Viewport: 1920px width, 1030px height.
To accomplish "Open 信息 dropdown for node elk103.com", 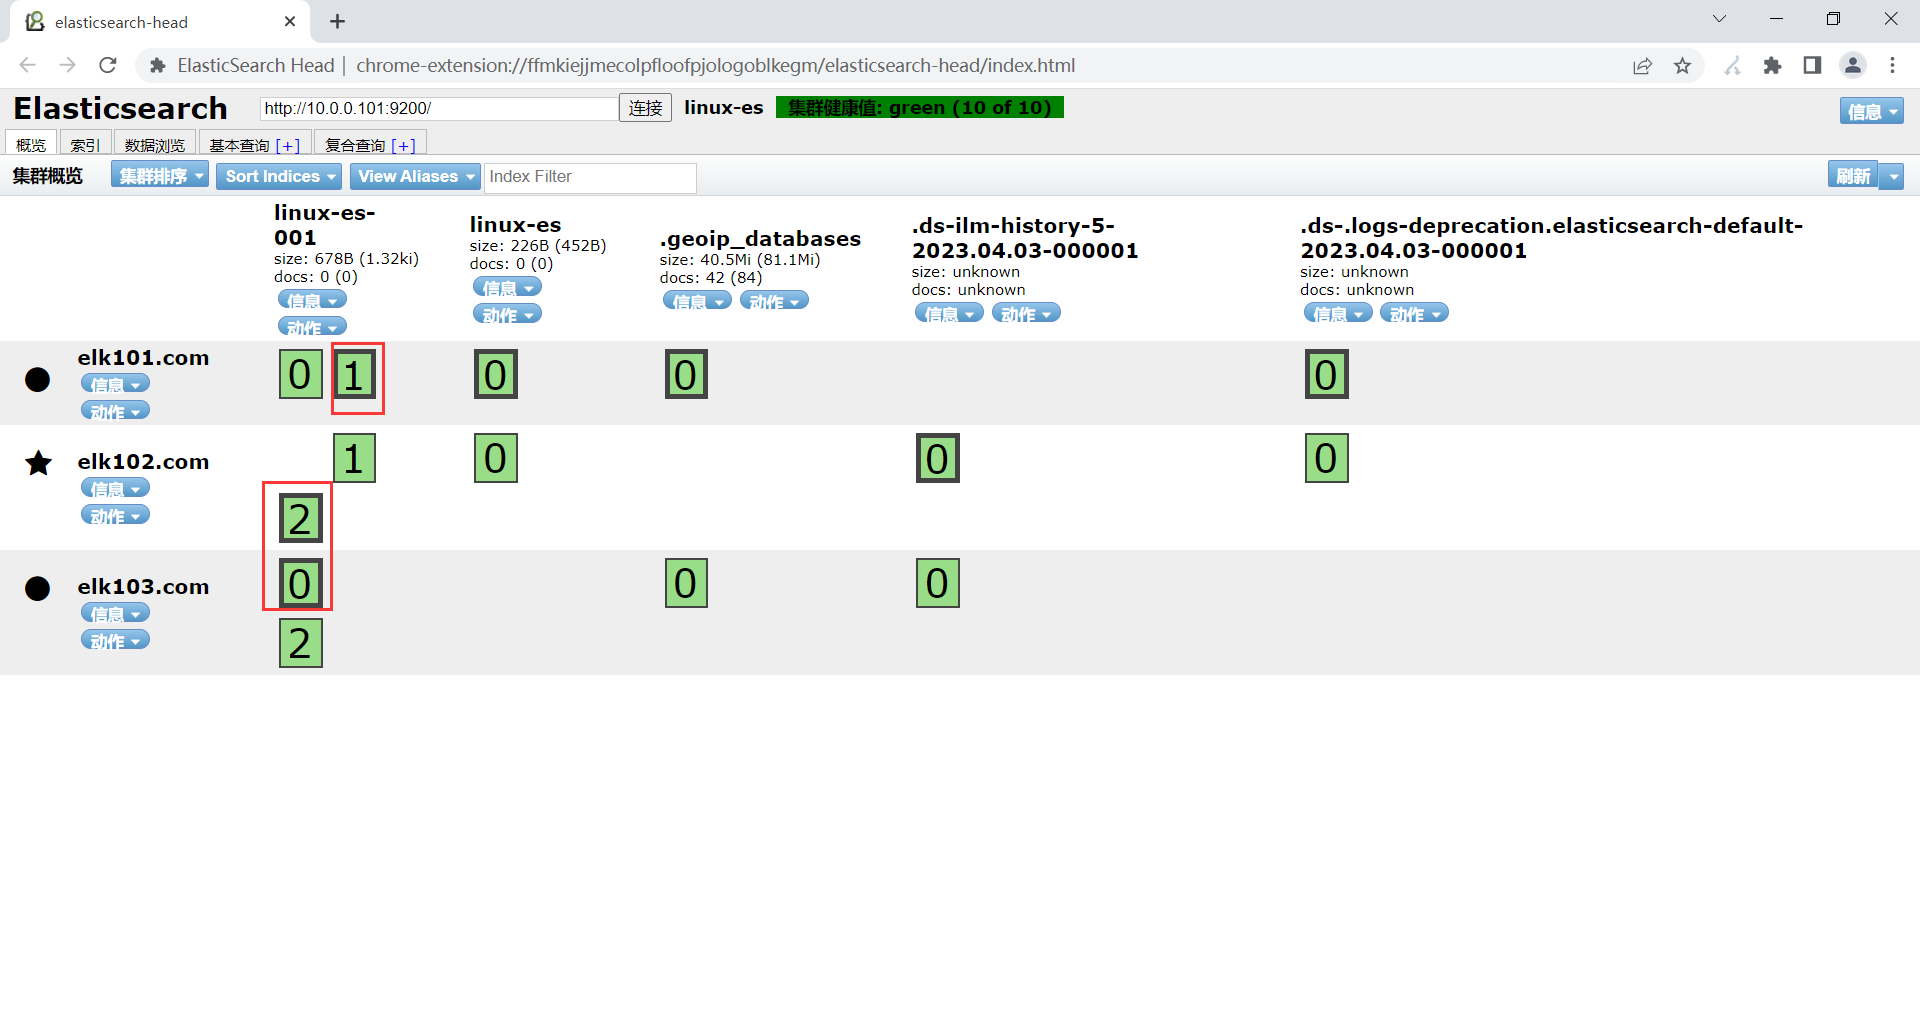I will coord(115,613).
